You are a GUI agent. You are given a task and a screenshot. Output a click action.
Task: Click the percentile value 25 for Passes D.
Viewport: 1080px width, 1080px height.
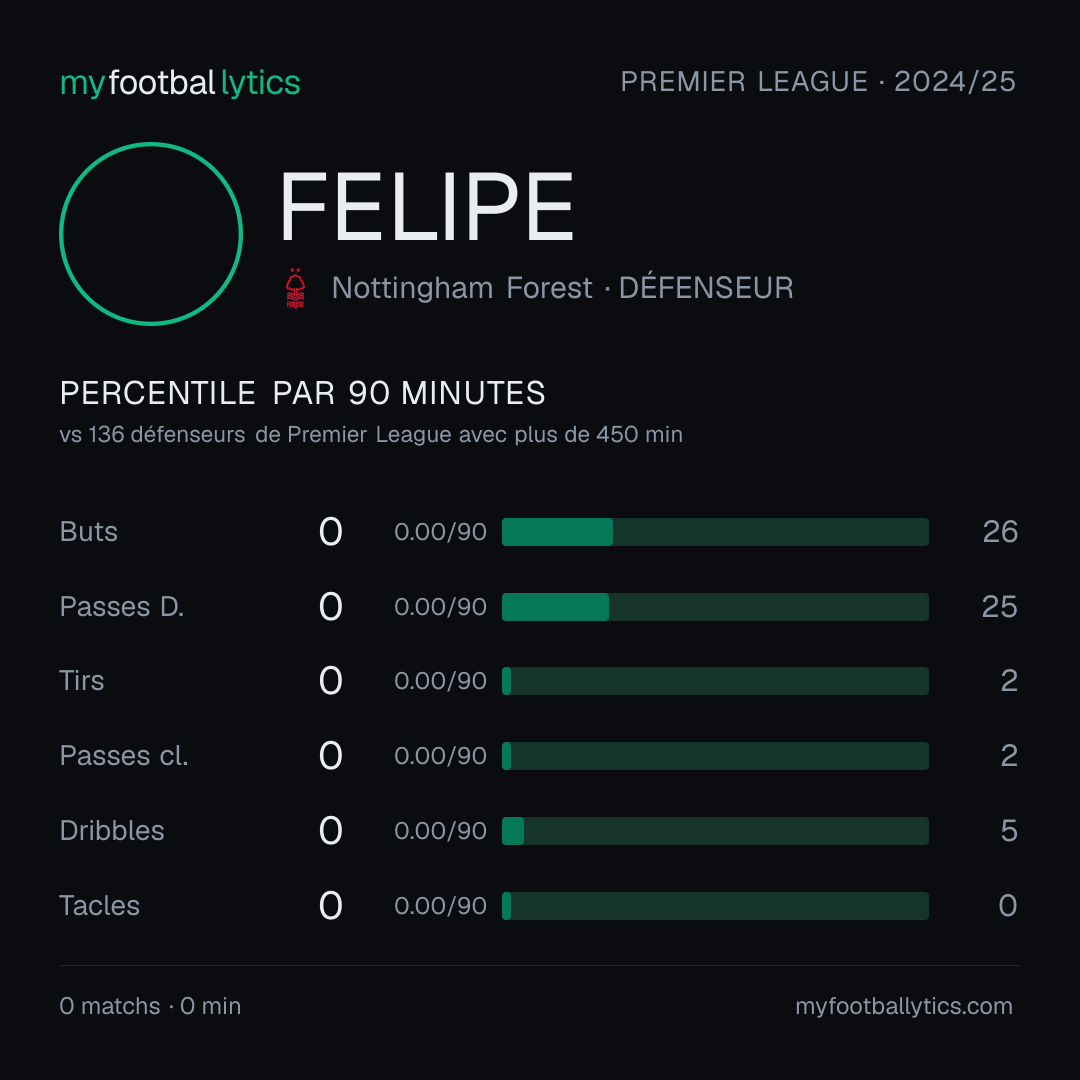coord(999,607)
